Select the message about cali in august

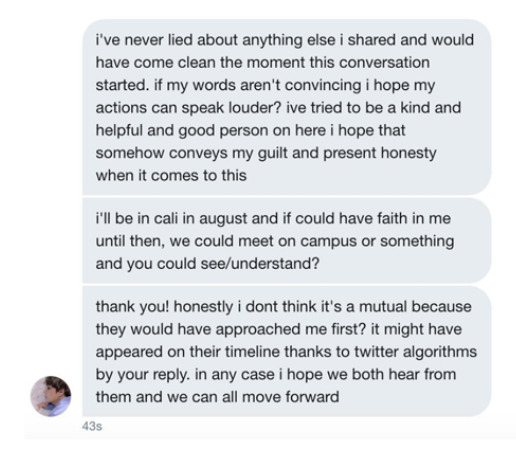tap(287, 241)
